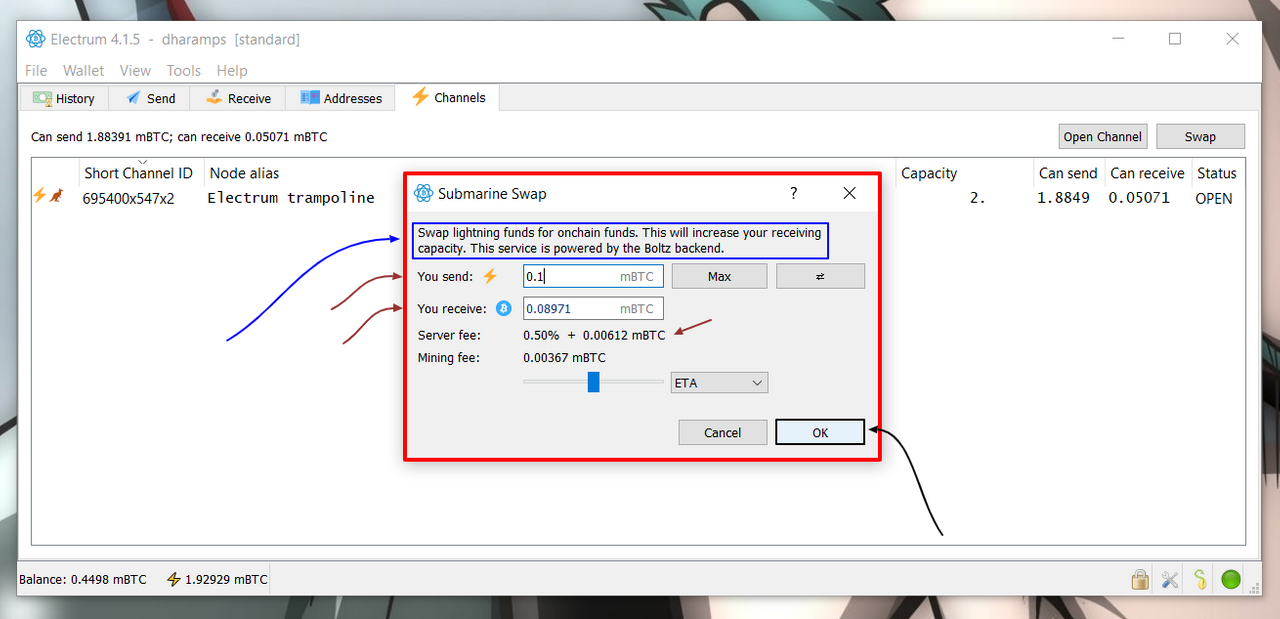The height and width of the screenshot is (619, 1280).
Task: Switch to the Receive tab
Action: tap(238, 98)
